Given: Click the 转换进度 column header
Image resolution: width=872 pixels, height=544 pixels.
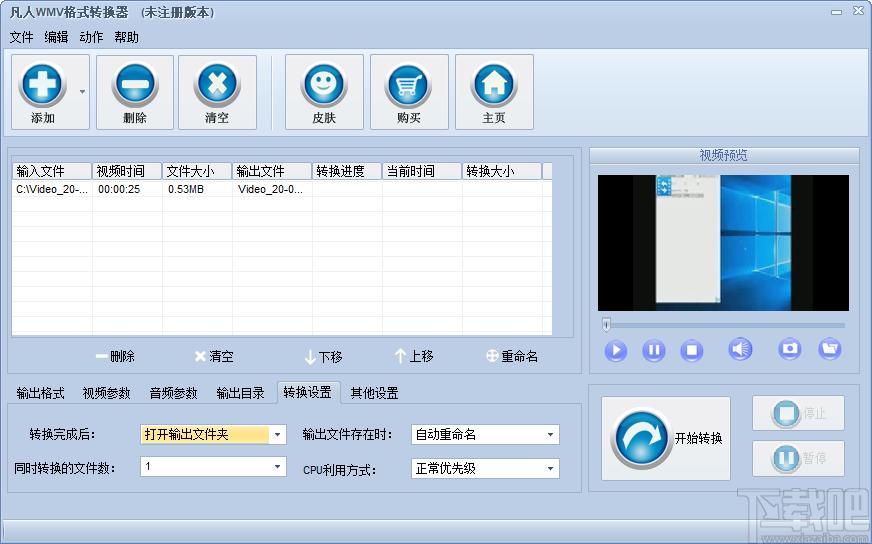Looking at the screenshot, I should pos(347,171).
